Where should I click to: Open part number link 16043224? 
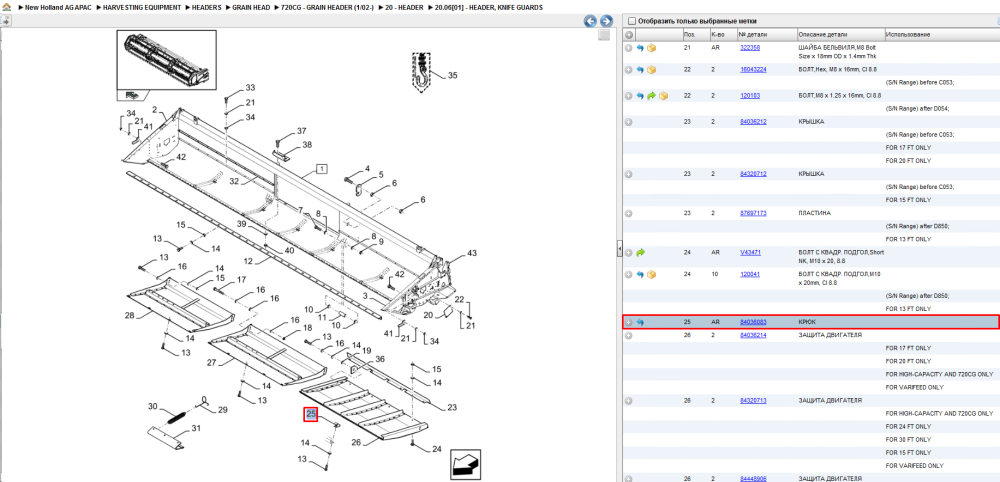(x=753, y=69)
